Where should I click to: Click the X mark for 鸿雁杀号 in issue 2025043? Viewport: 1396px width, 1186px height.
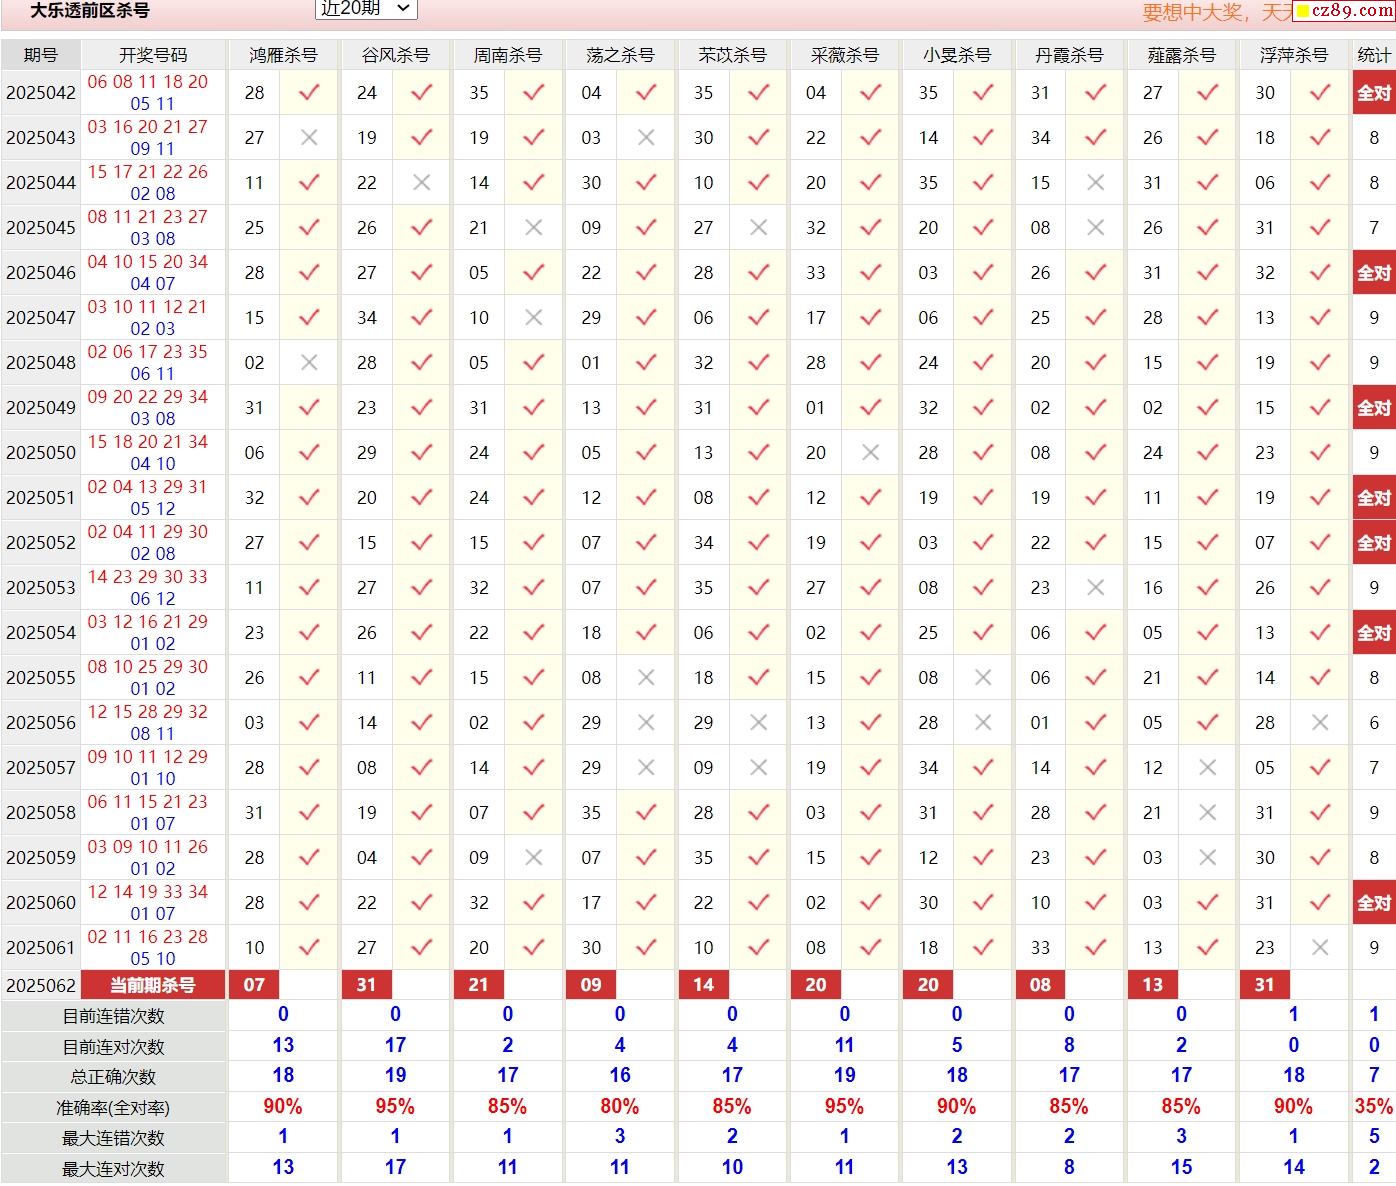(309, 138)
